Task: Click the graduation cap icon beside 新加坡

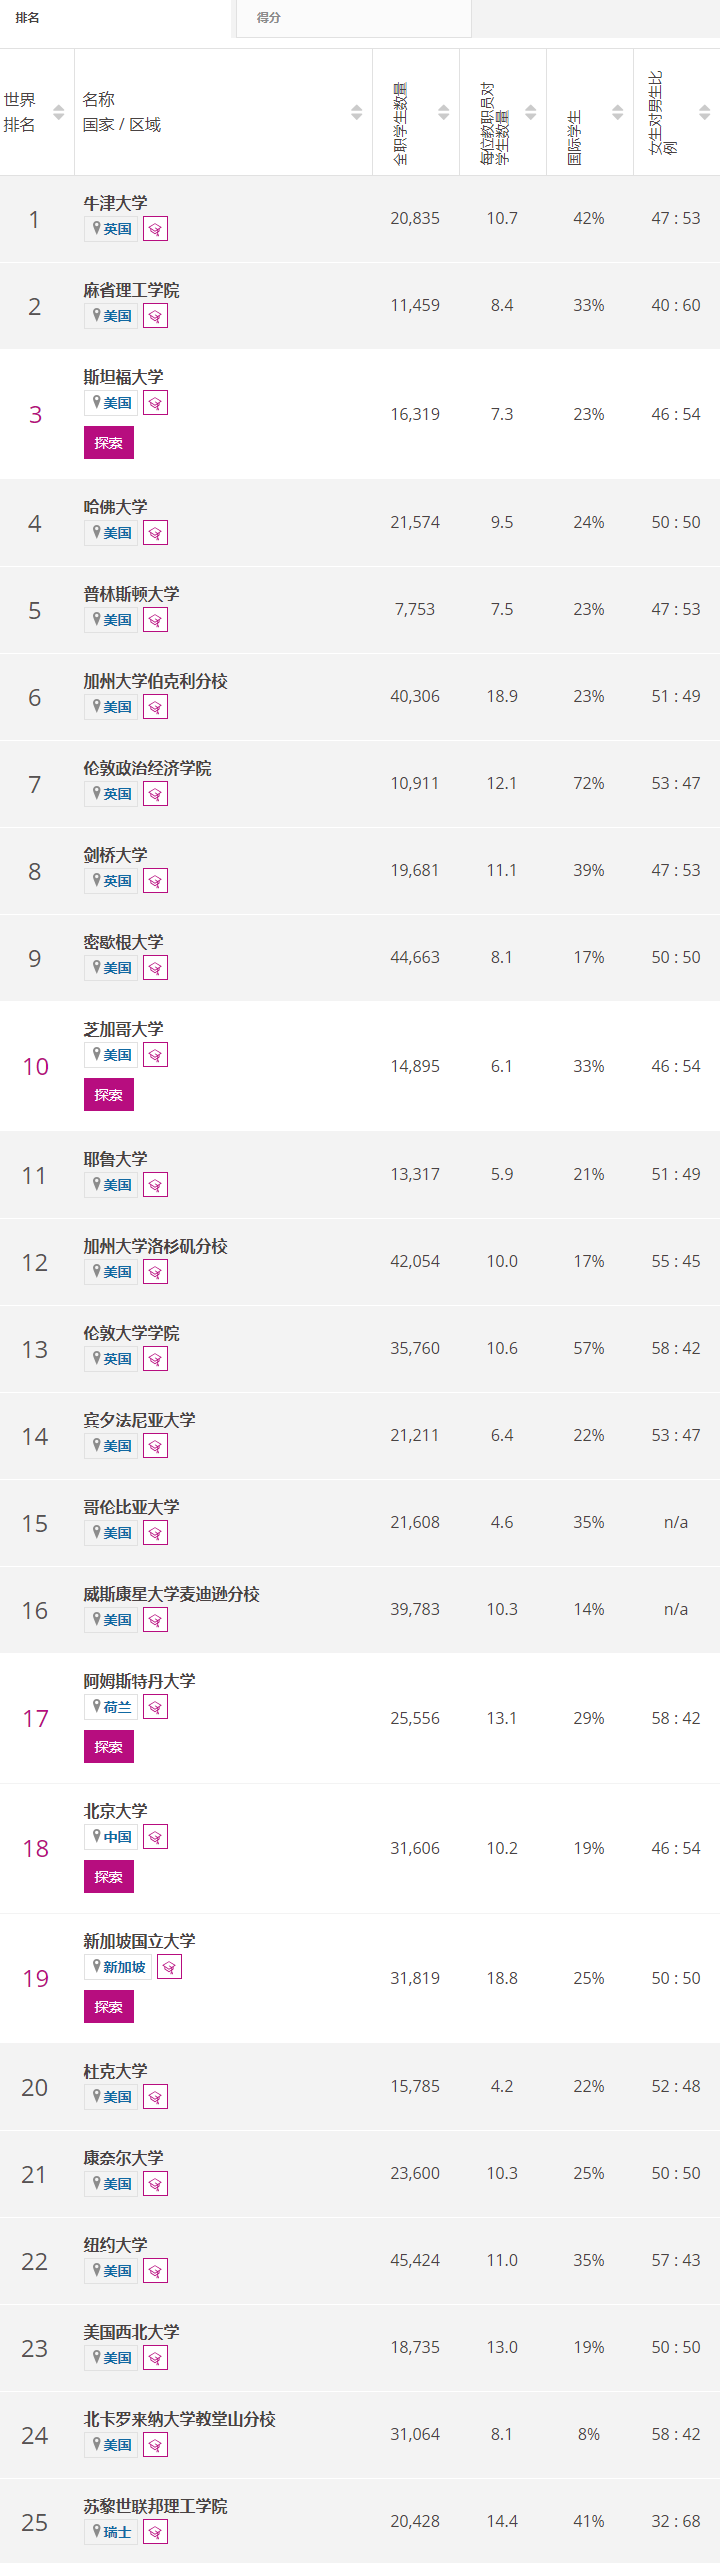Action: (x=169, y=1967)
